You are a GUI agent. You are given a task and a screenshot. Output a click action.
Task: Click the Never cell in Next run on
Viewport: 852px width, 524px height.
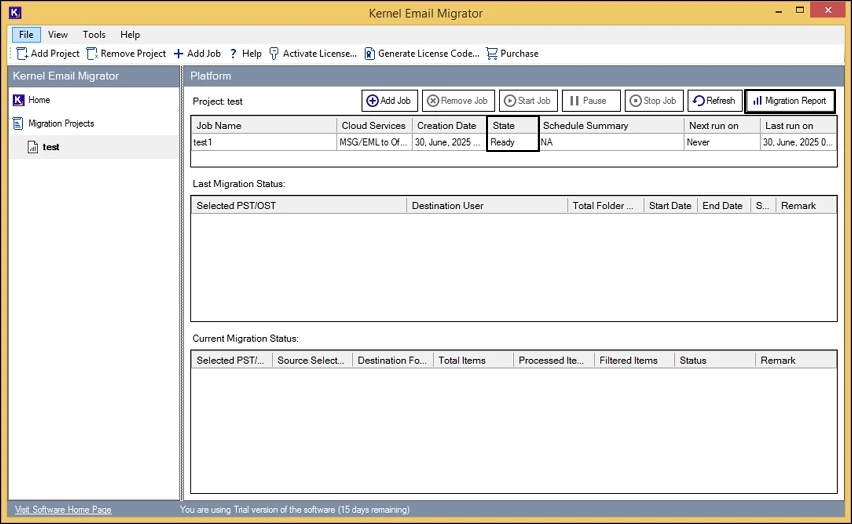click(722, 142)
